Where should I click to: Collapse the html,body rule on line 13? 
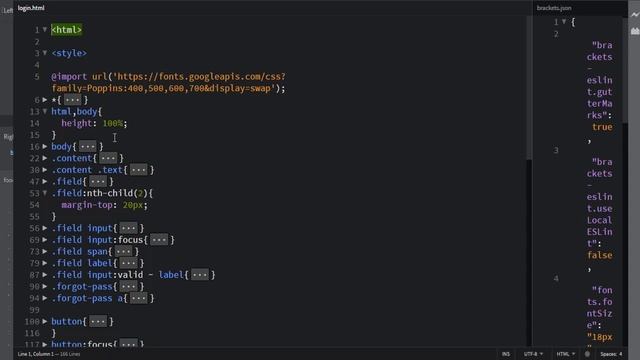[45, 111]
